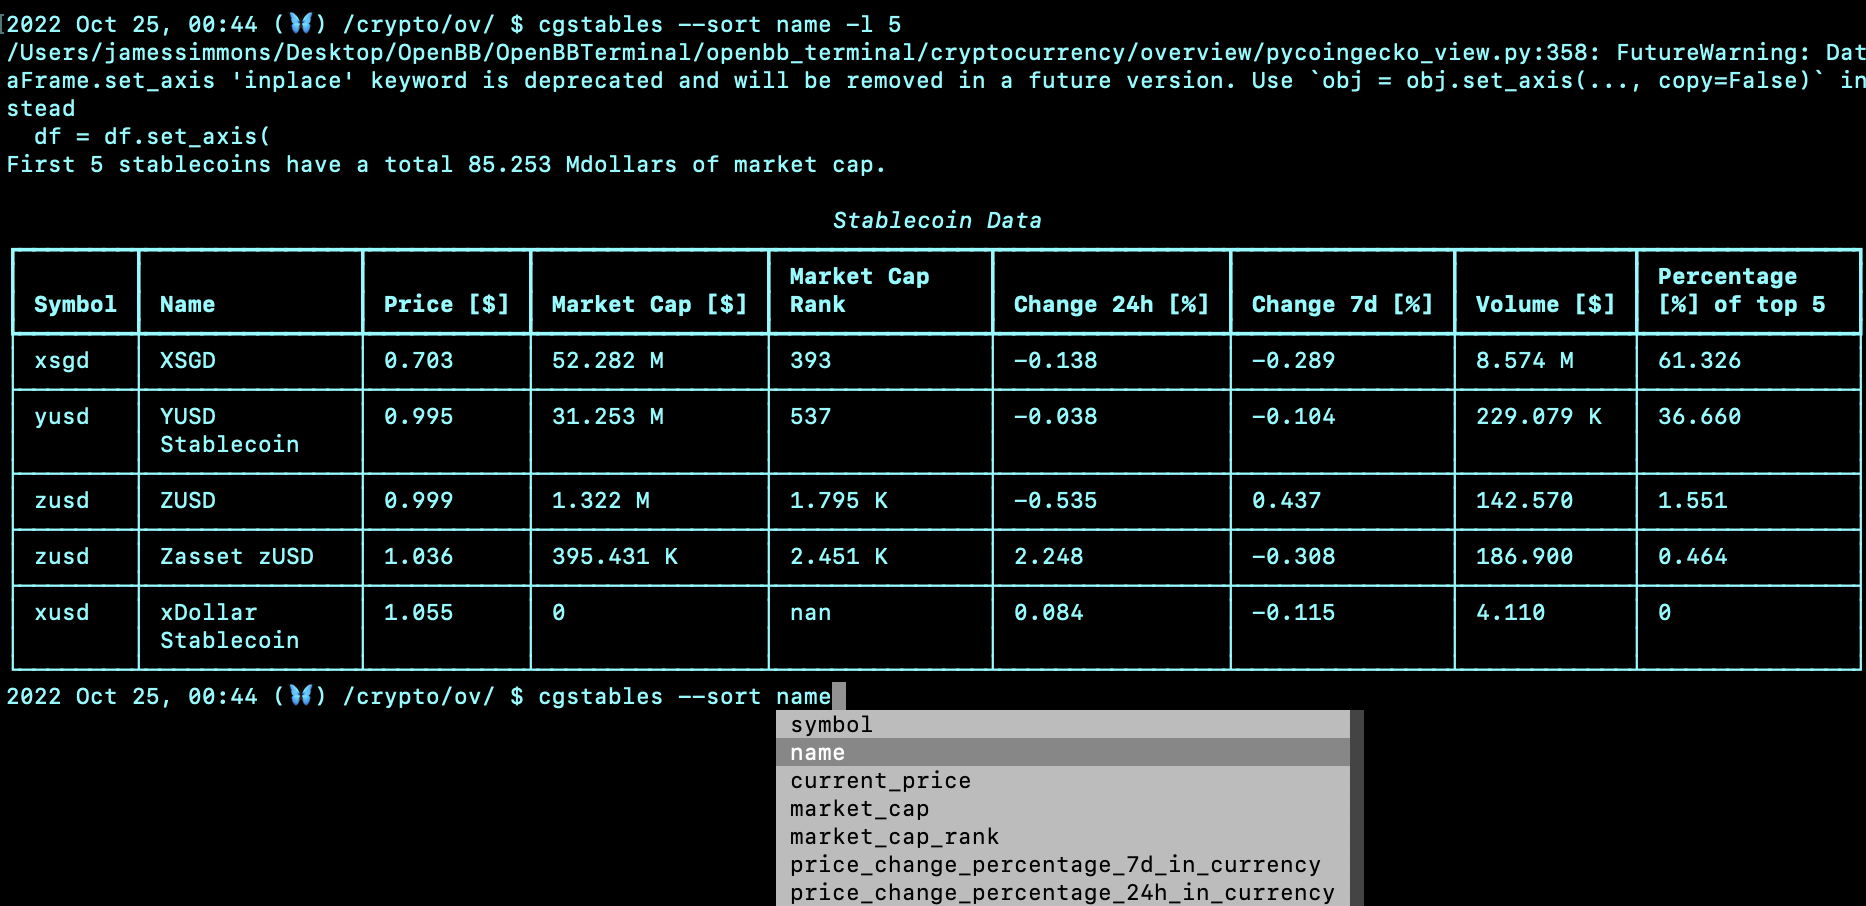Select 'market_cap' from the suggestion list
This screenshot has height=906, width=1866.
(x=858, y=808)
